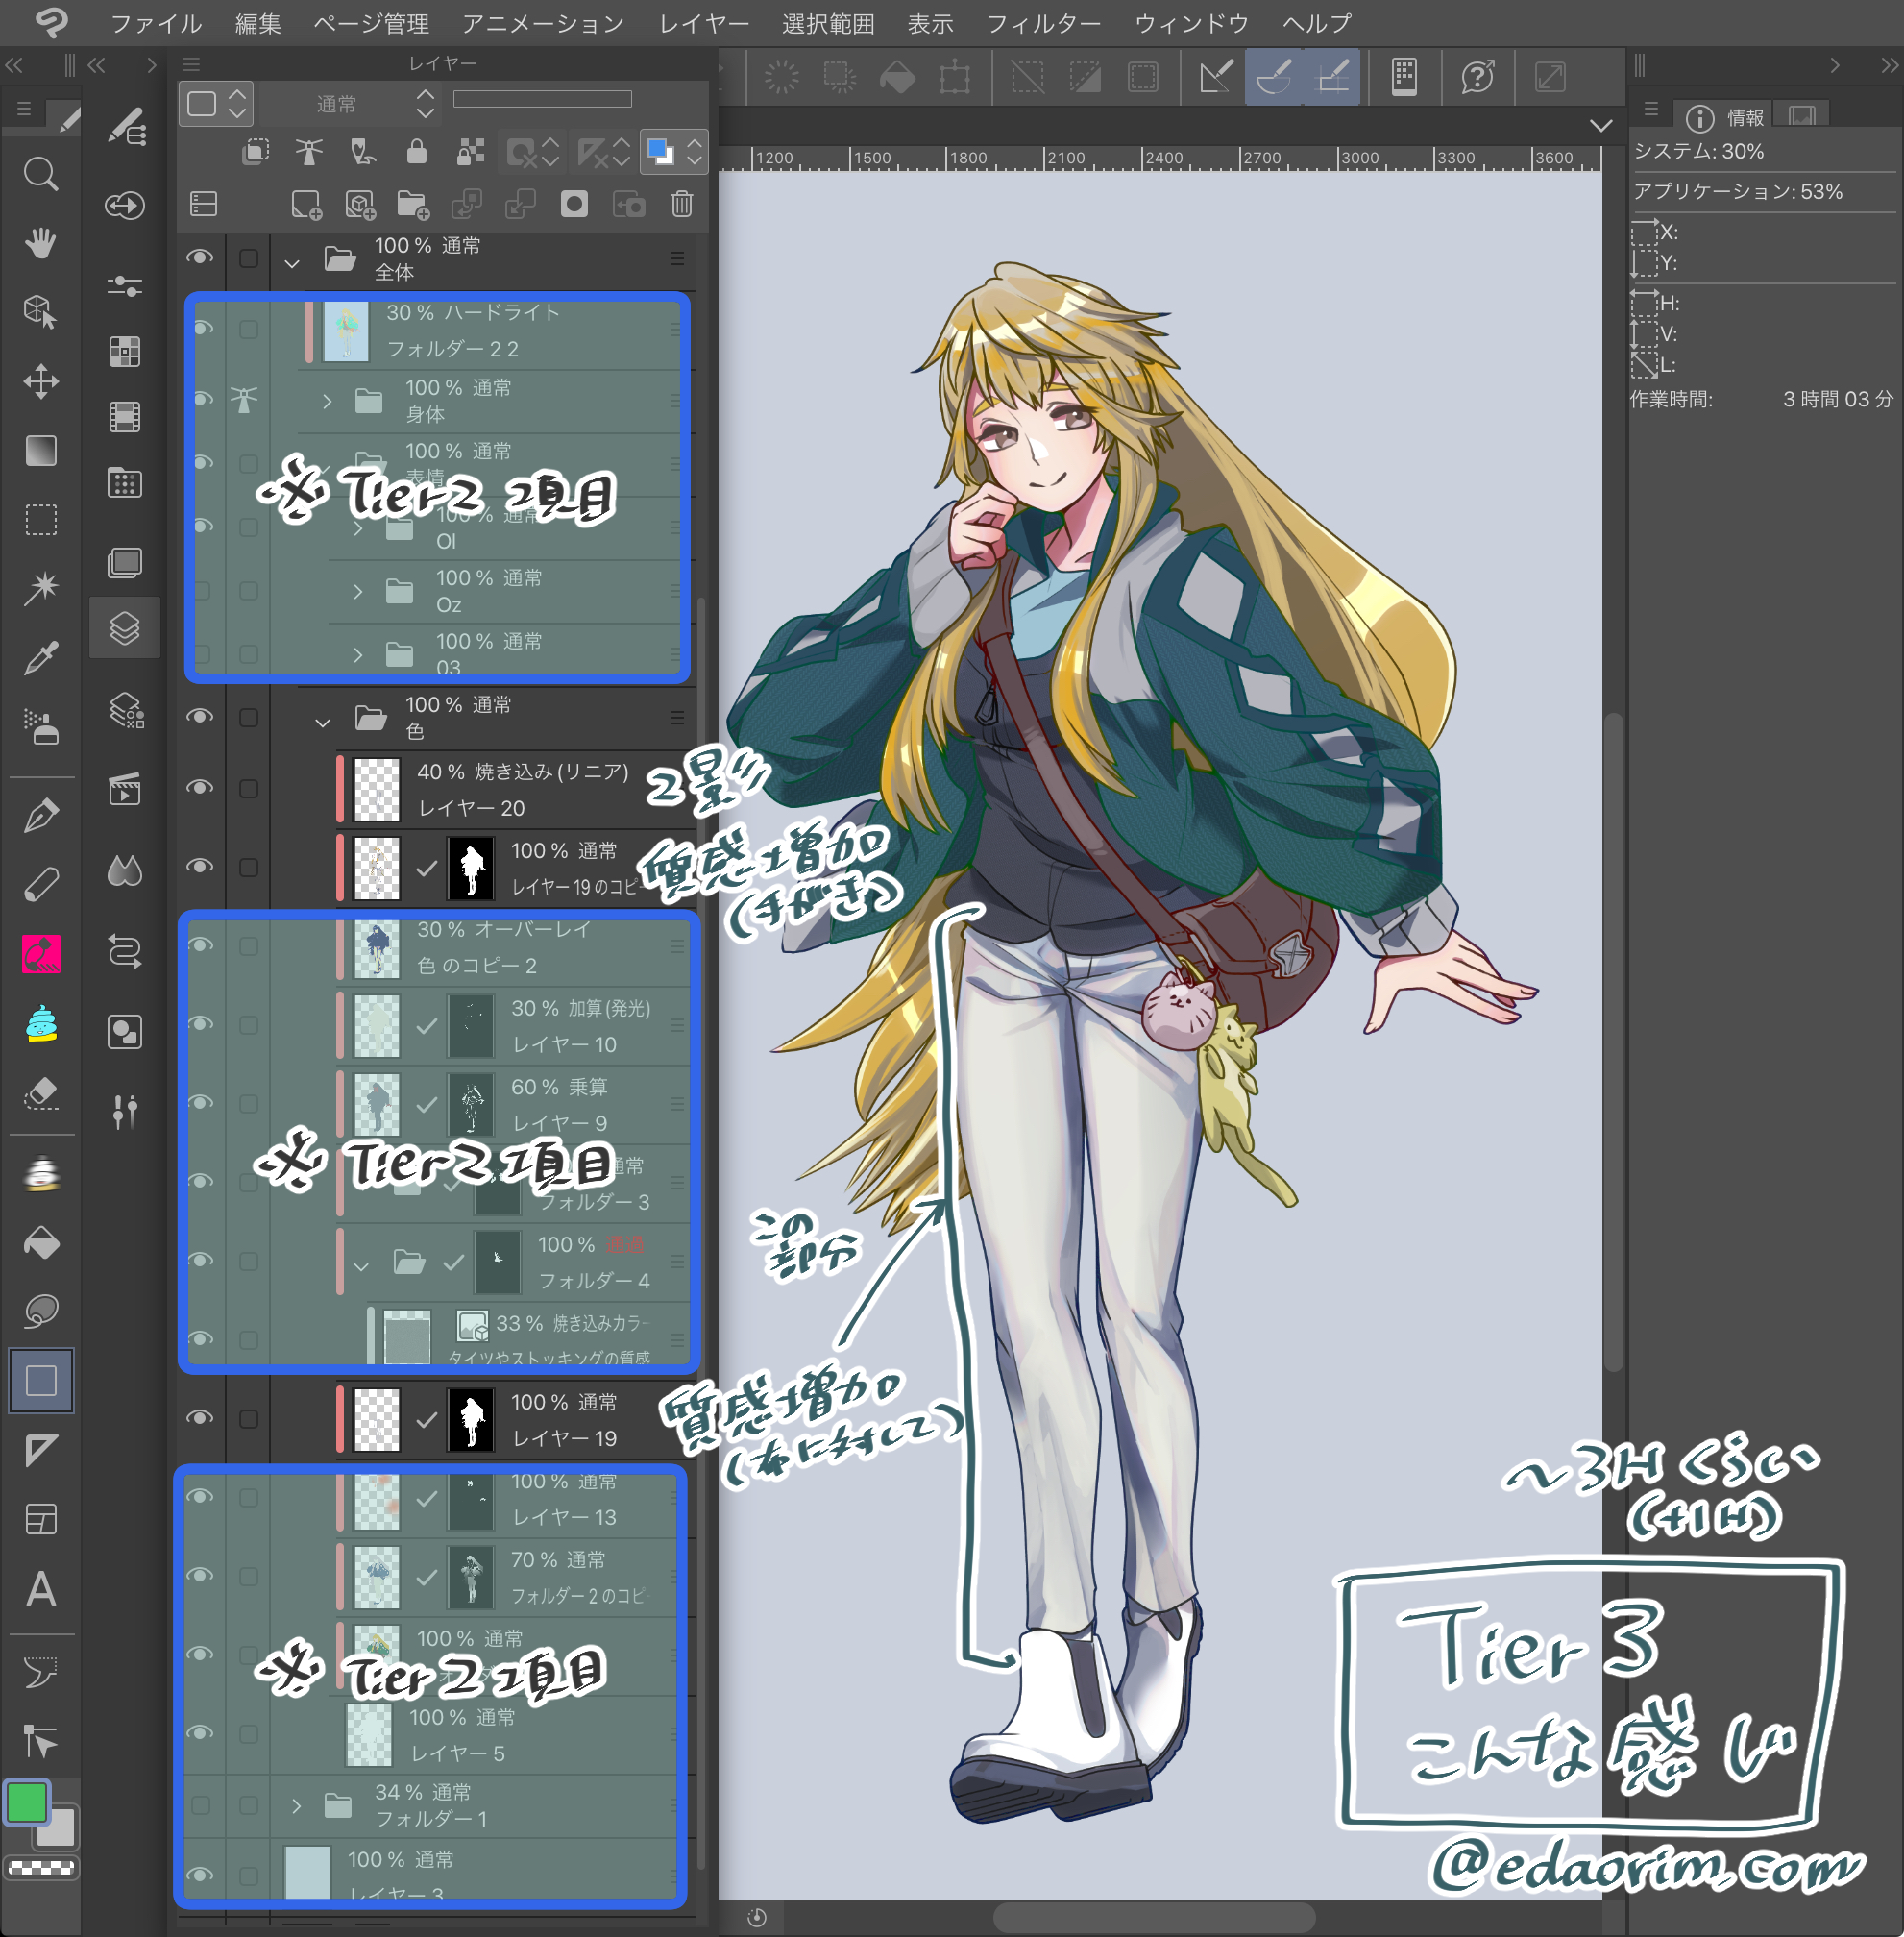This screenshot has height=1937, width=1904.
Task: Hide the レイヤー 20 layer
Action: pos(200,787)
